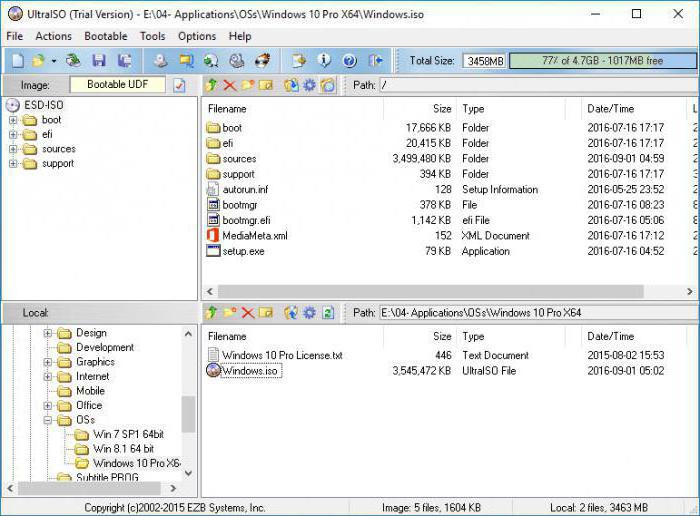Viewport: 700px width, 516px height.
Task: Click the 77% of 4.7GB capacity bar
Action: point(603,61)
